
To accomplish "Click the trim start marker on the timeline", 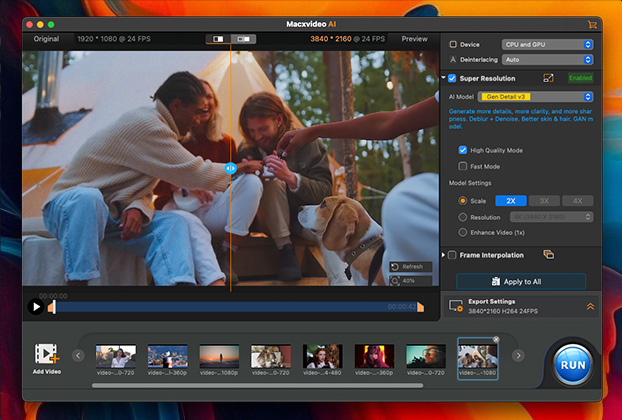I will click(52, 307).
